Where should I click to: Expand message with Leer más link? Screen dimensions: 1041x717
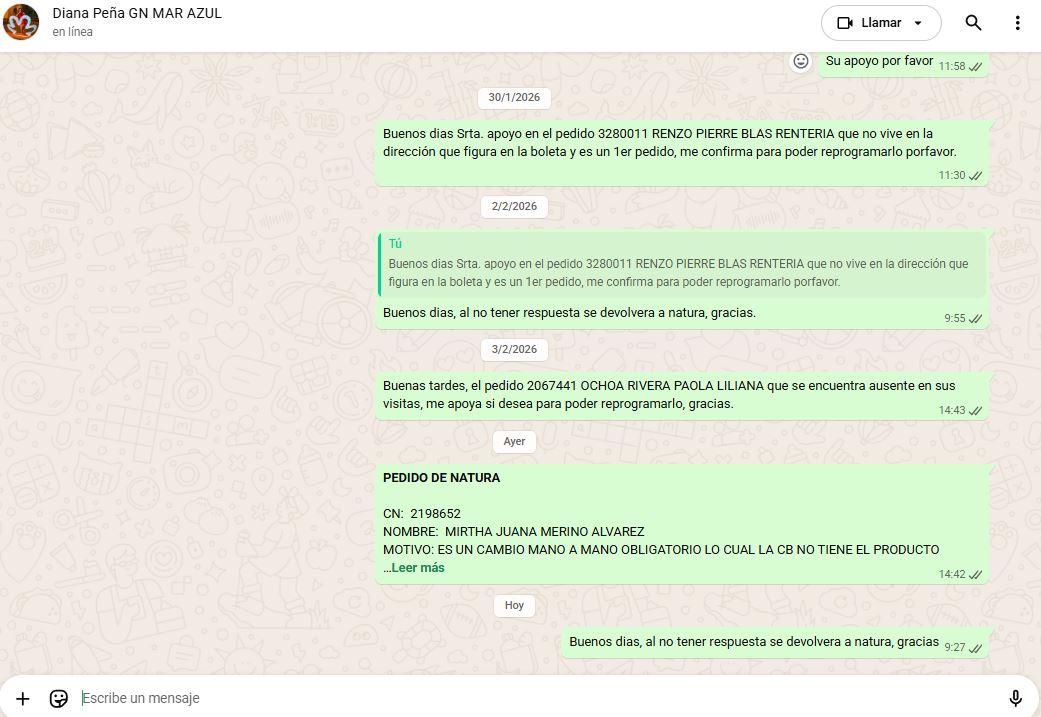pyautogui.click(x=417, y=567)
